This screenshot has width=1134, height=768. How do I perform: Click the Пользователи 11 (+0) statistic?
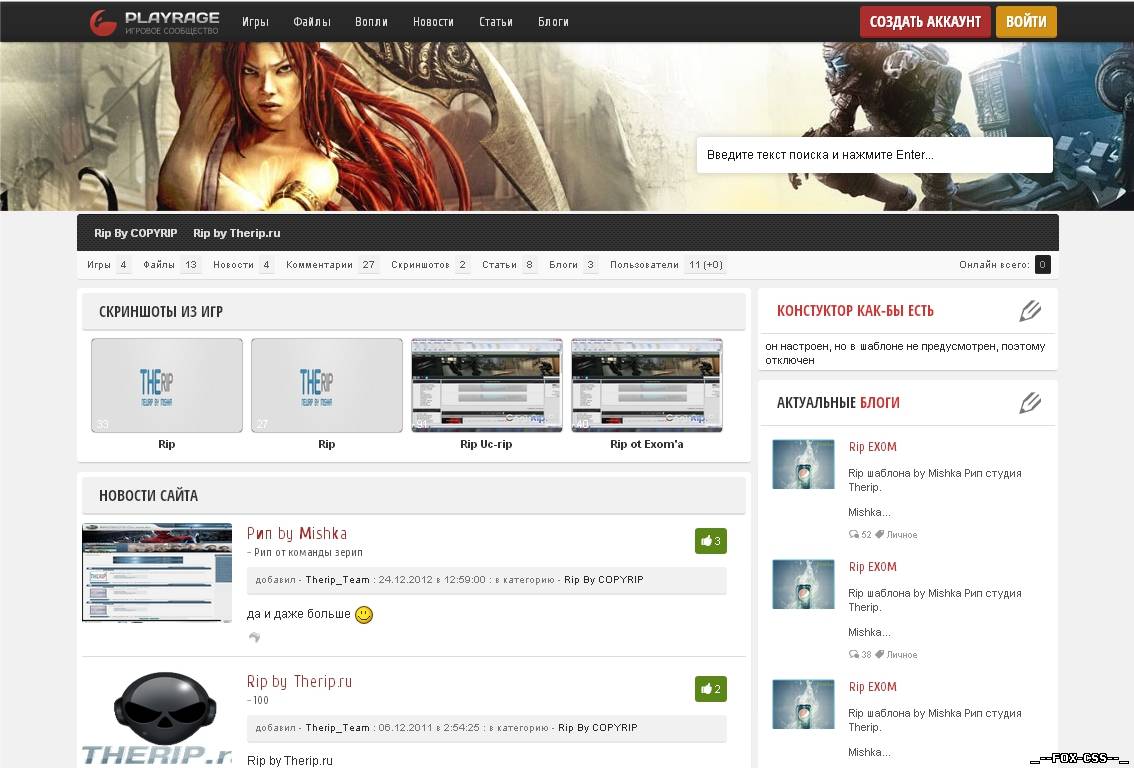tap(667, 265)
